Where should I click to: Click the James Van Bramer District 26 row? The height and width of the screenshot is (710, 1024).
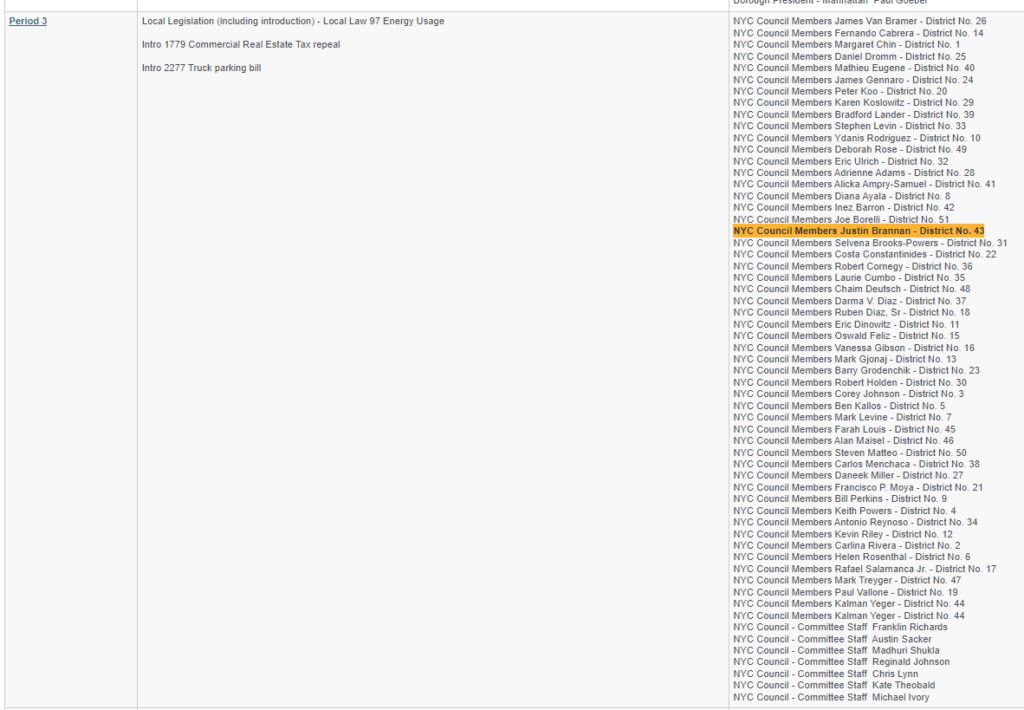coord(859,21)
